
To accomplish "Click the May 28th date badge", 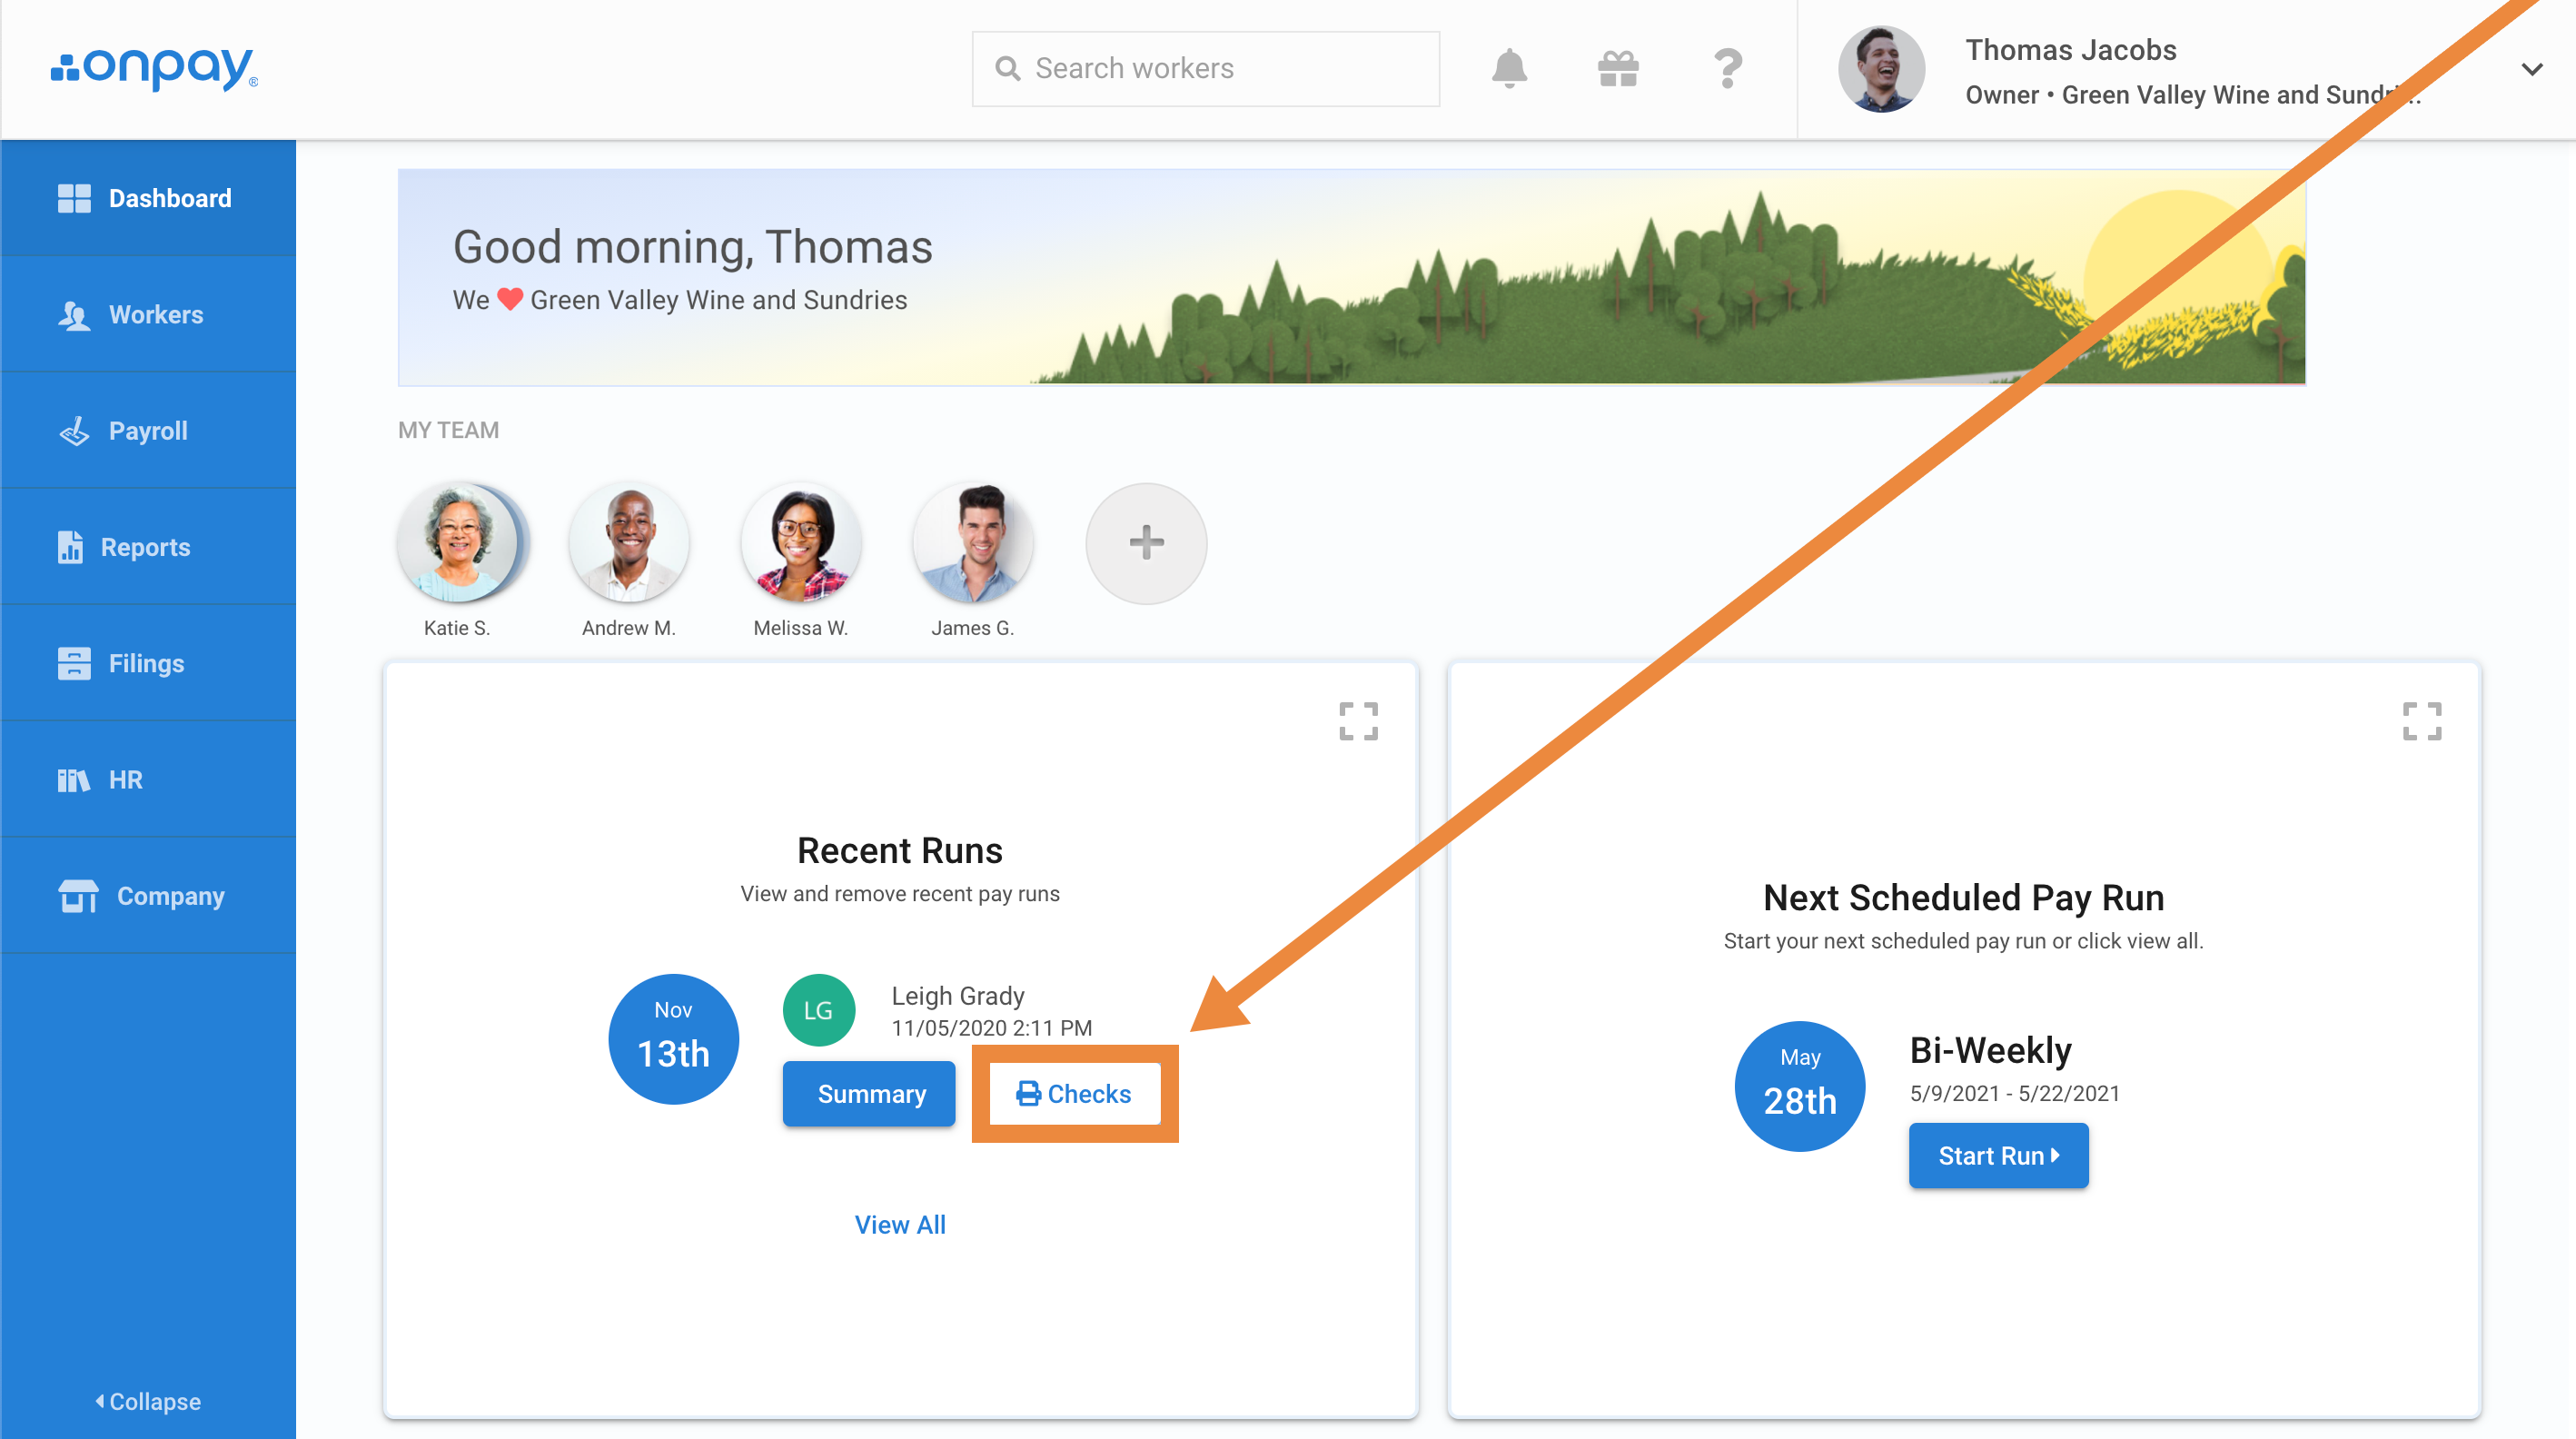I will tap(1799, 1086).
